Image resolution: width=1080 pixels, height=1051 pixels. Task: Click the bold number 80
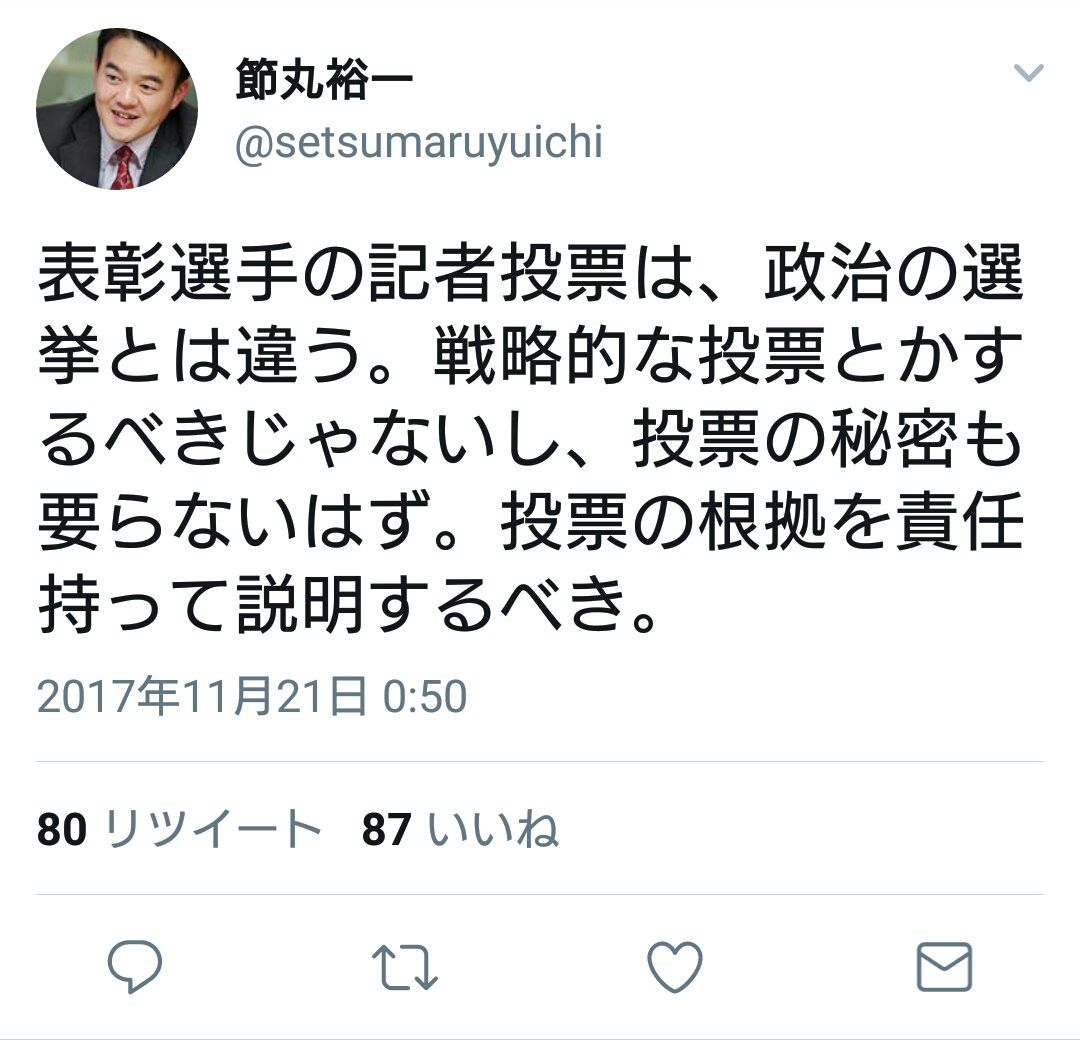(x=62, y=829)
